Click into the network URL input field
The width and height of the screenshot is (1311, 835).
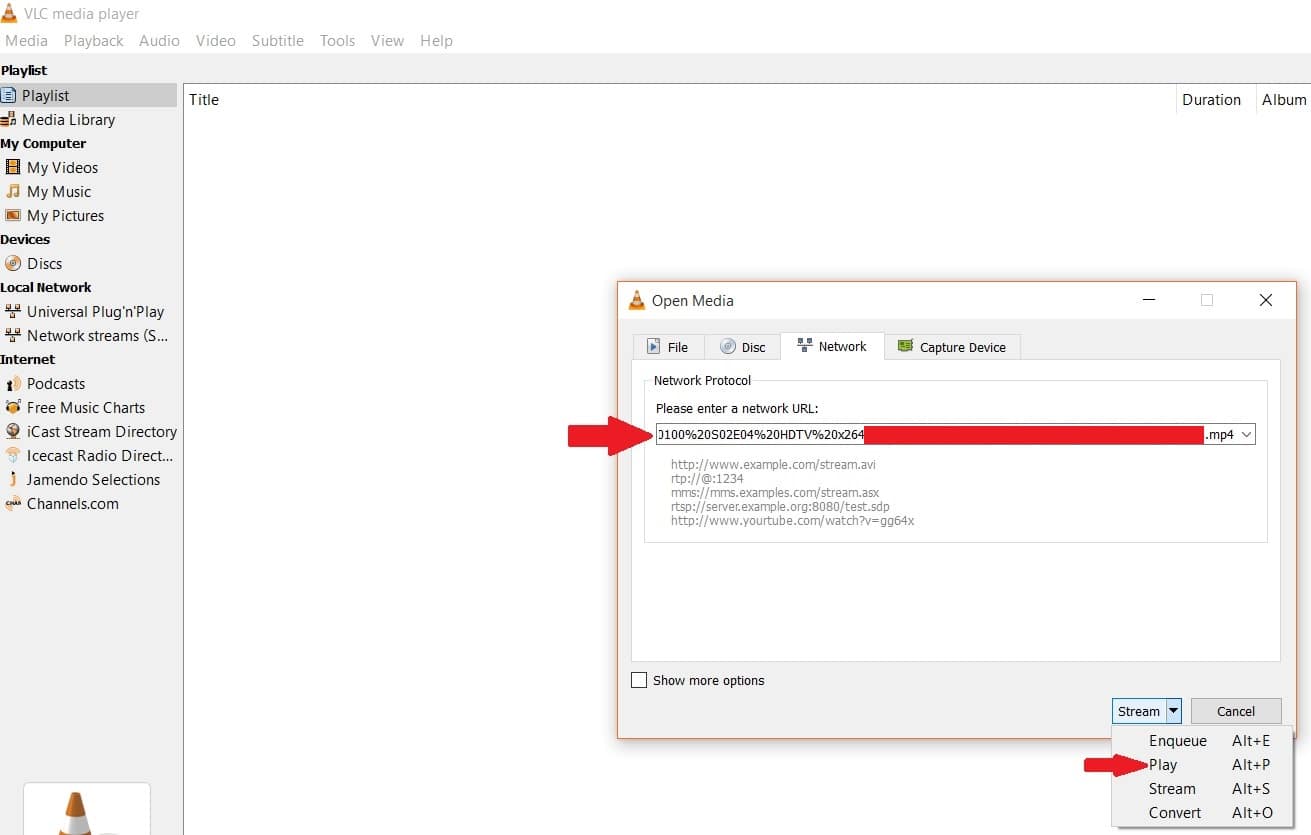(x=946, y=435)
